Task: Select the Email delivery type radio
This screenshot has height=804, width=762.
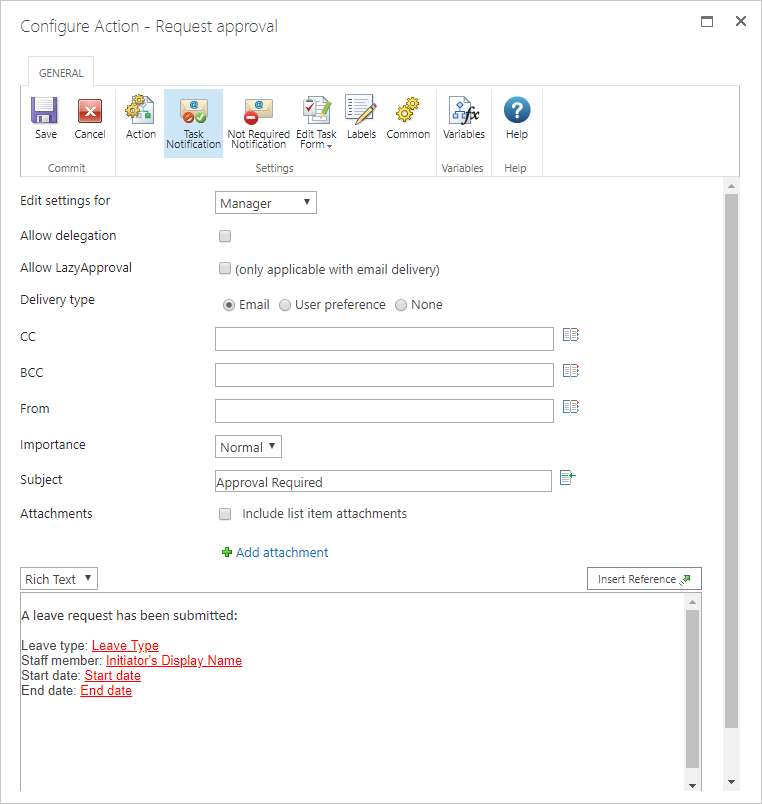Action: click(x=229, y=305)
